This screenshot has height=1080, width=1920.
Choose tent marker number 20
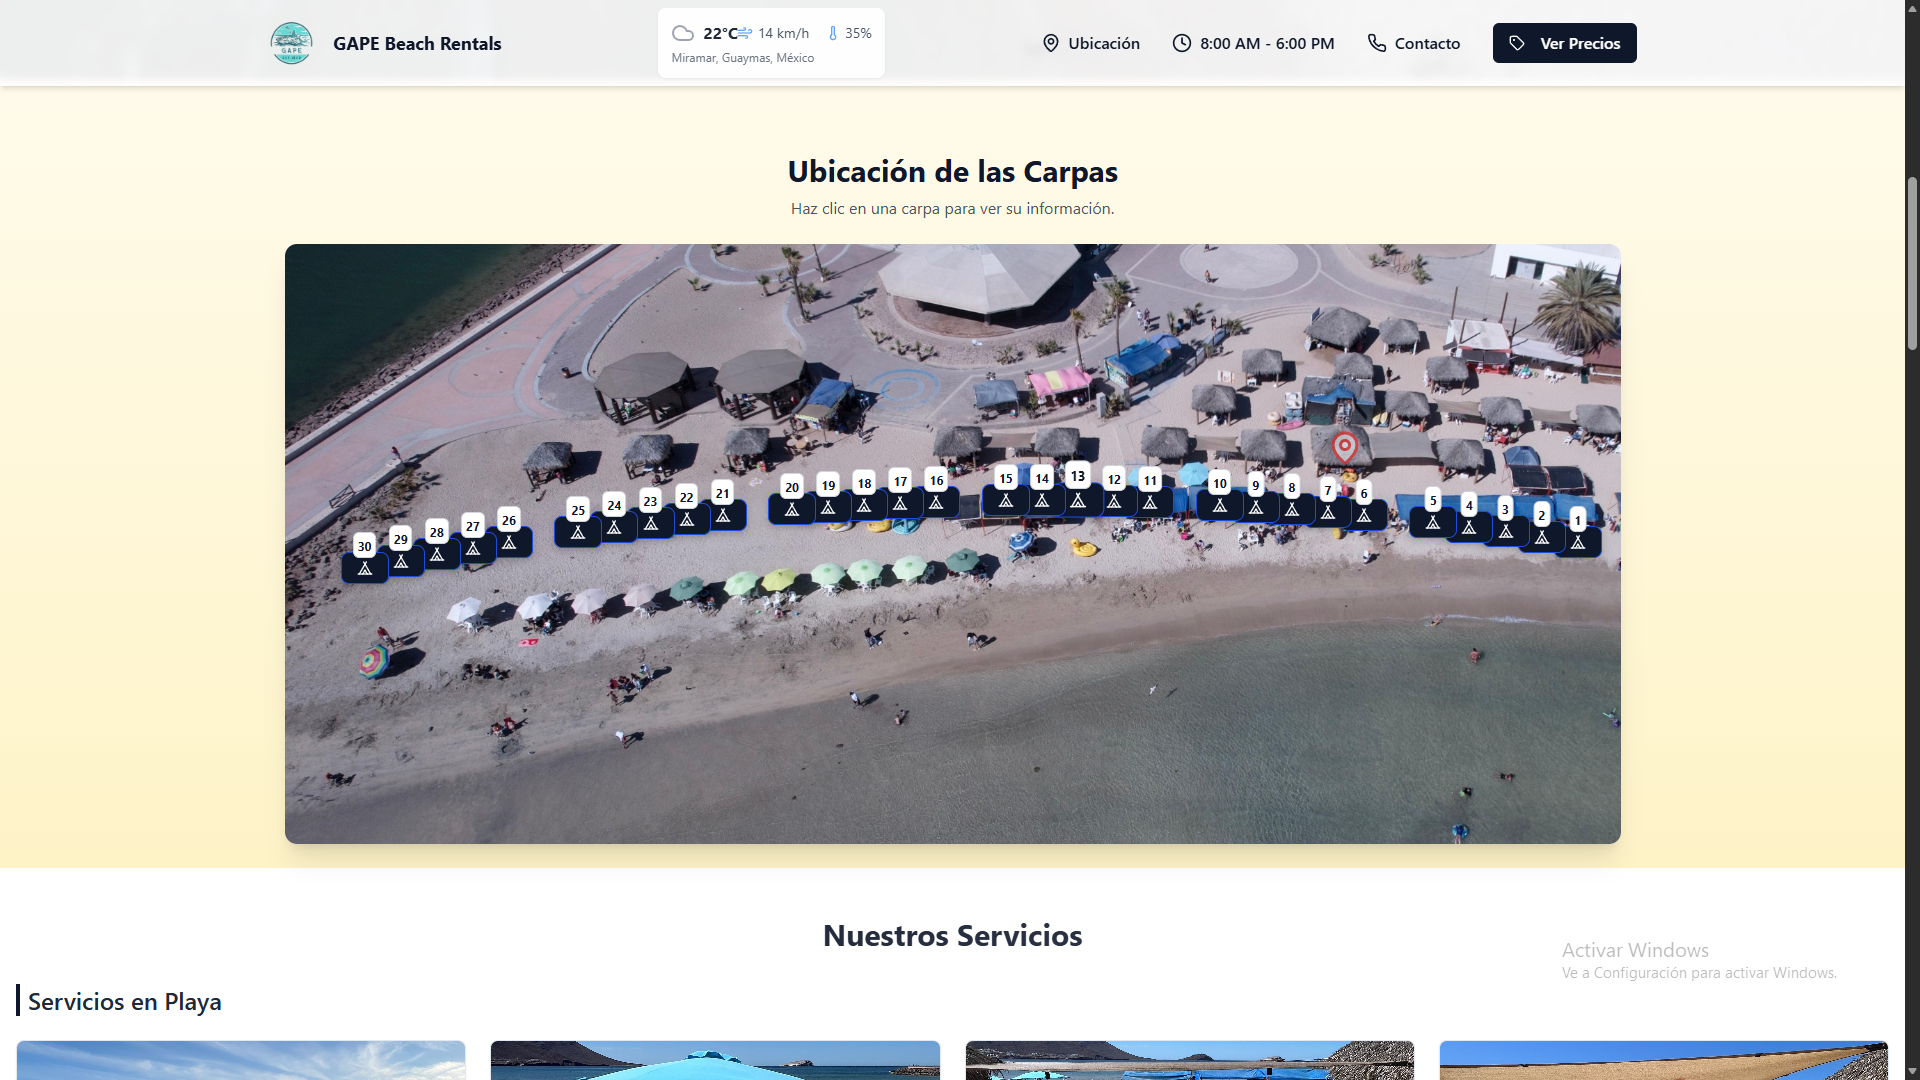coord(792,508)
